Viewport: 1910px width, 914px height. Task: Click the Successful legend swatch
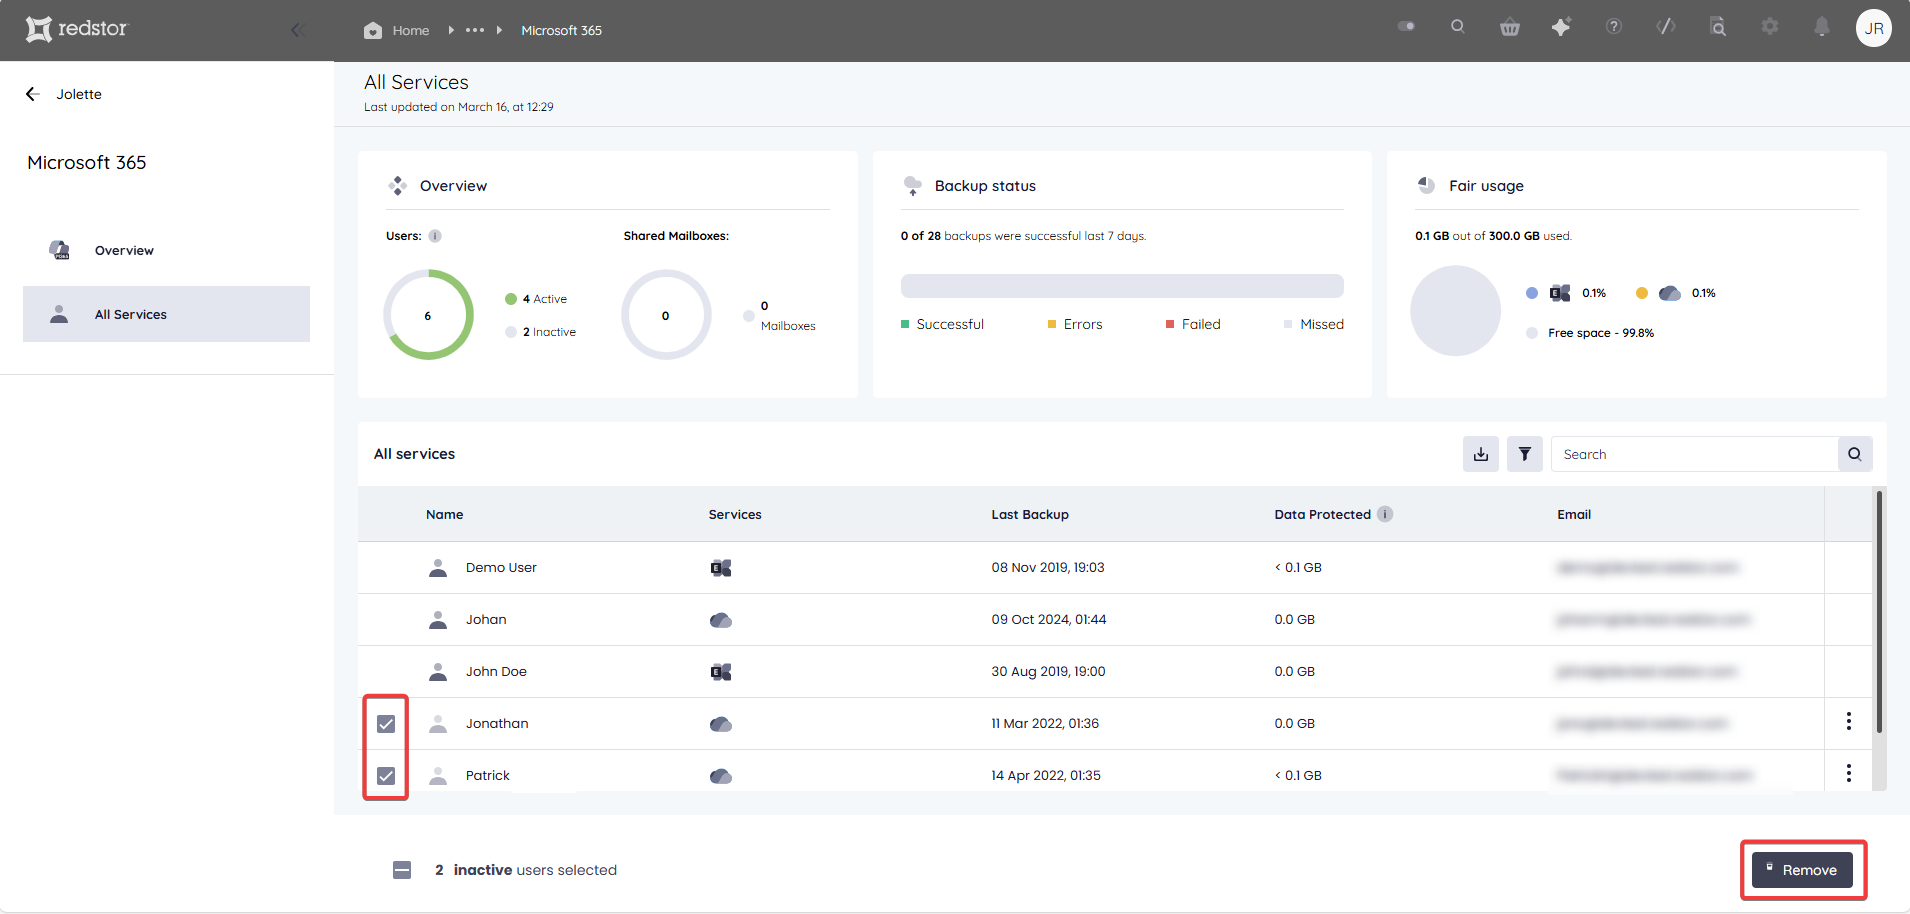[905, 324]
